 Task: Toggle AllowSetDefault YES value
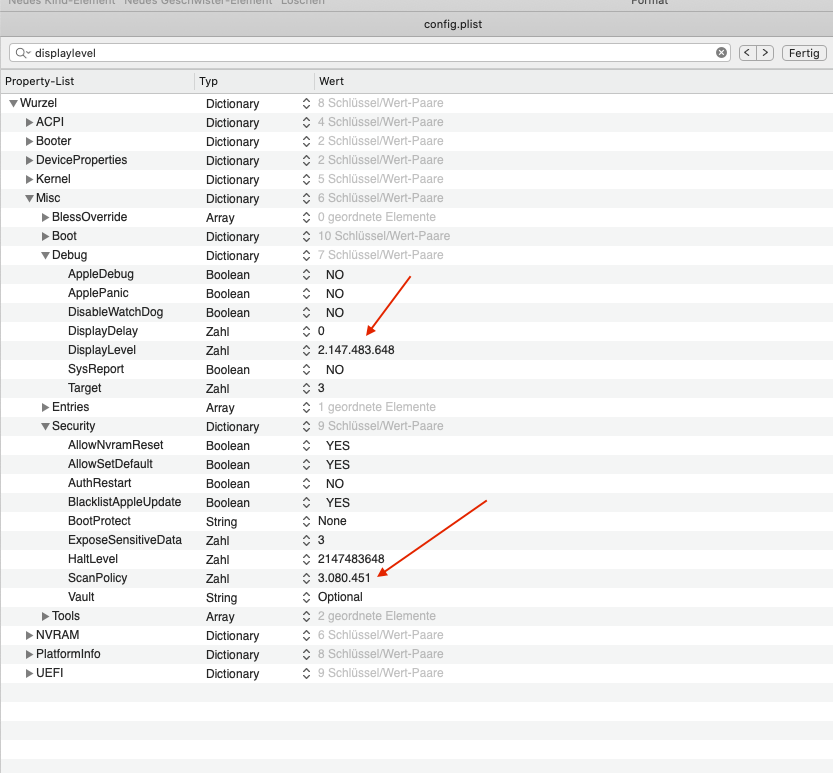tap(338, 465)
